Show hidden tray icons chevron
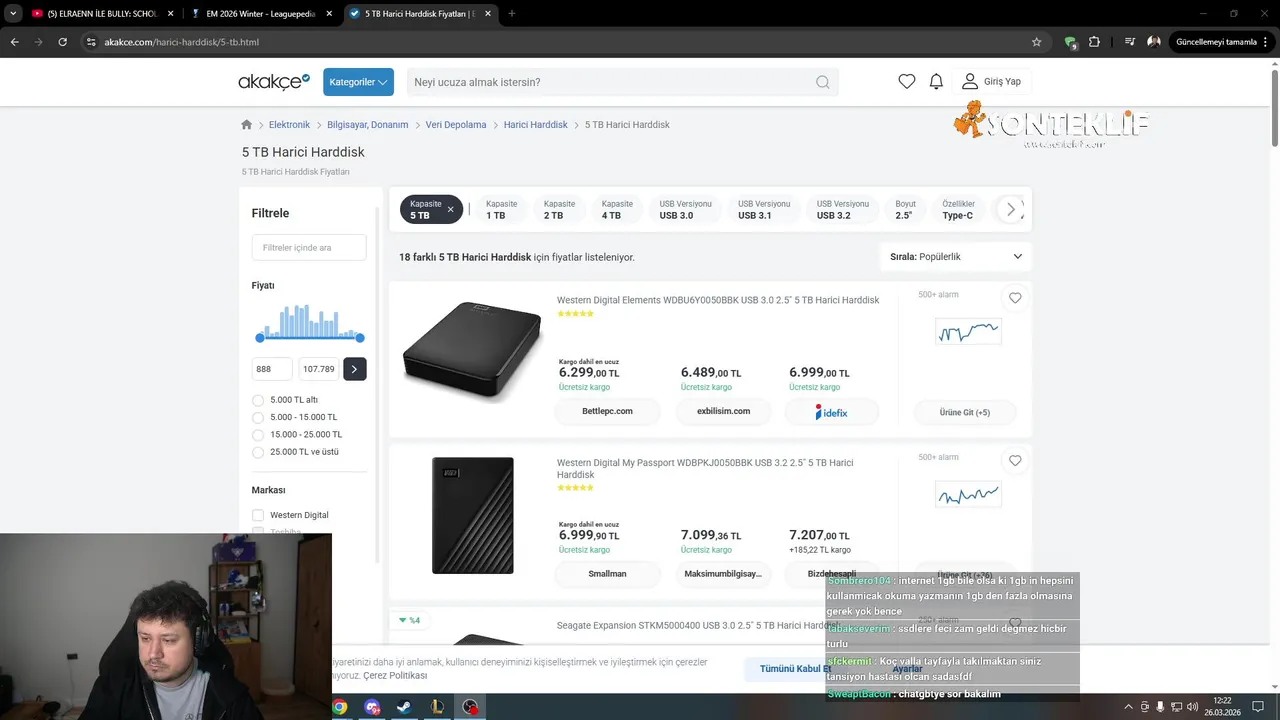 (x=1129, y=707)
